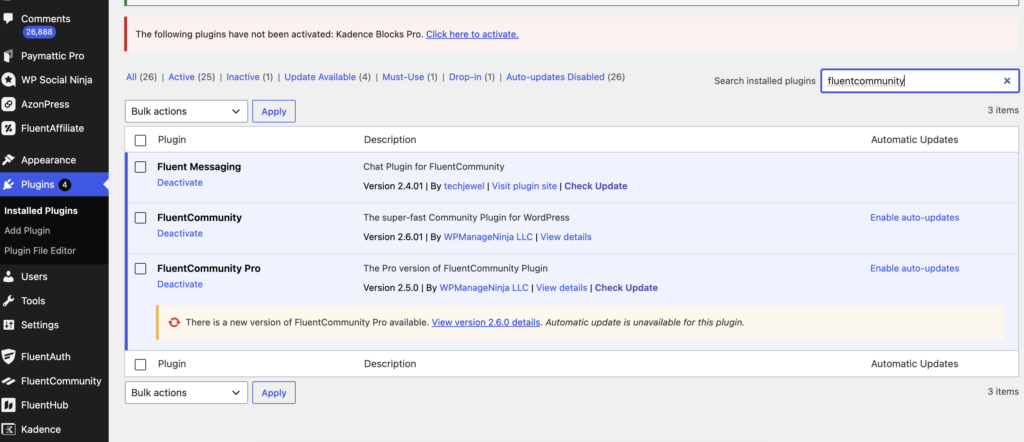Click the Settings sliders icon

(8, 324)
